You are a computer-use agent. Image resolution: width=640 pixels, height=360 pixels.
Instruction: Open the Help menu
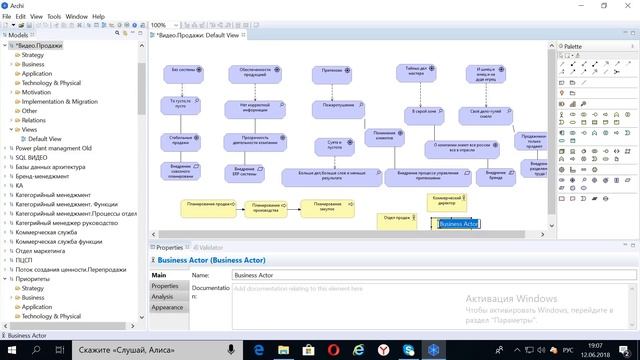(98, 16)
